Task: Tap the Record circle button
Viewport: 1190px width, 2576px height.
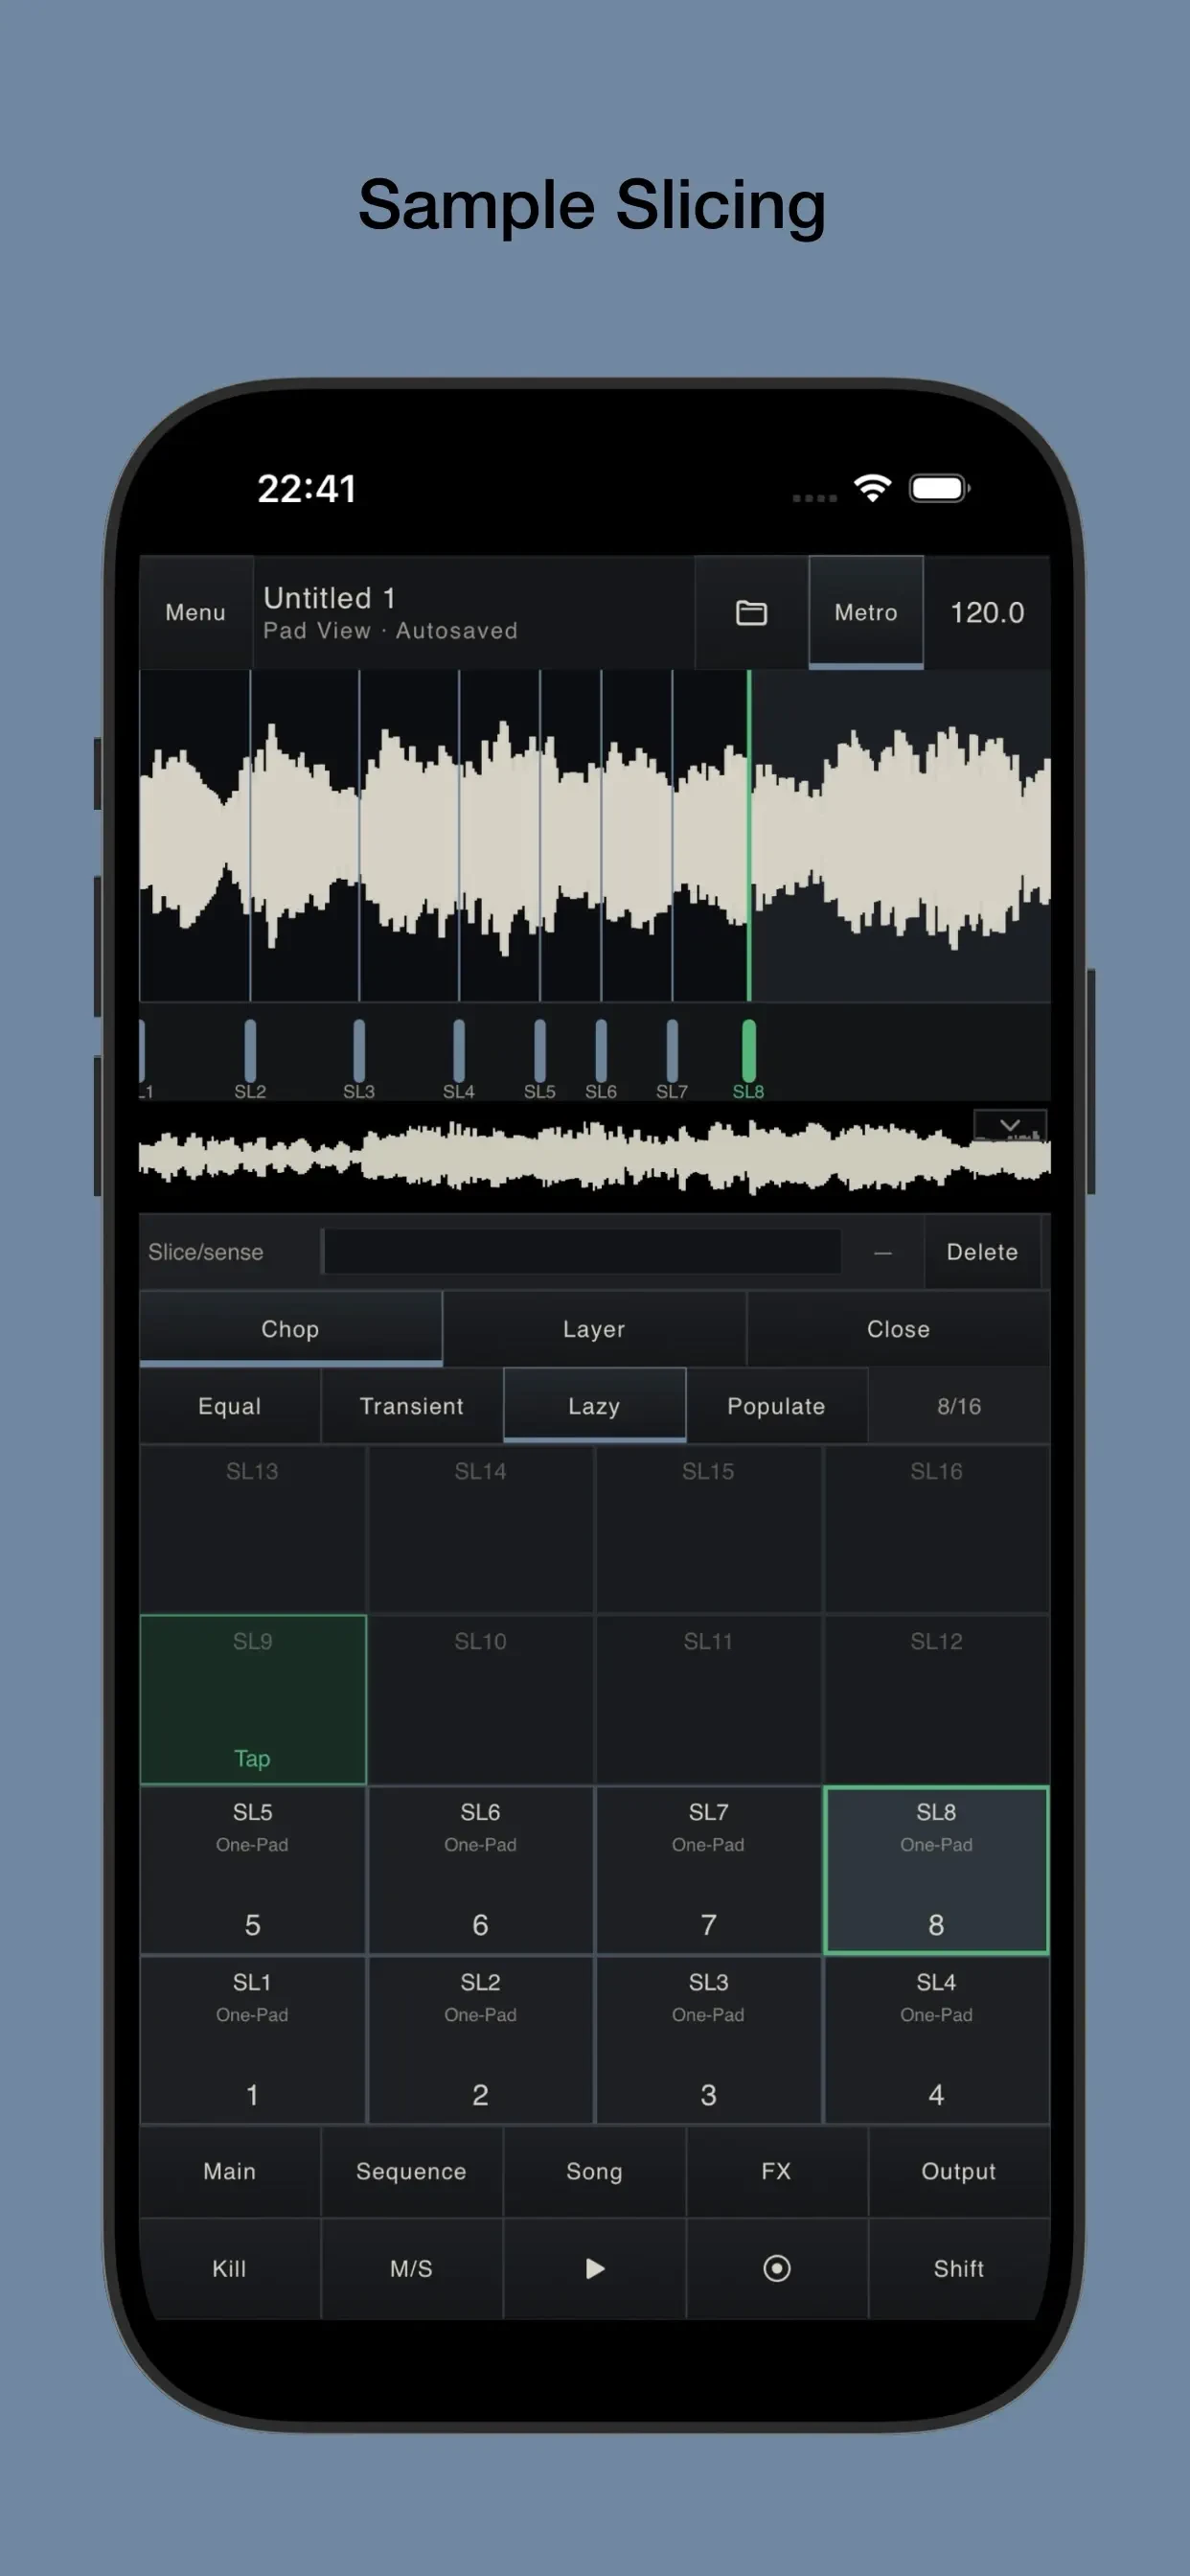Action: tap(776, 2268)
